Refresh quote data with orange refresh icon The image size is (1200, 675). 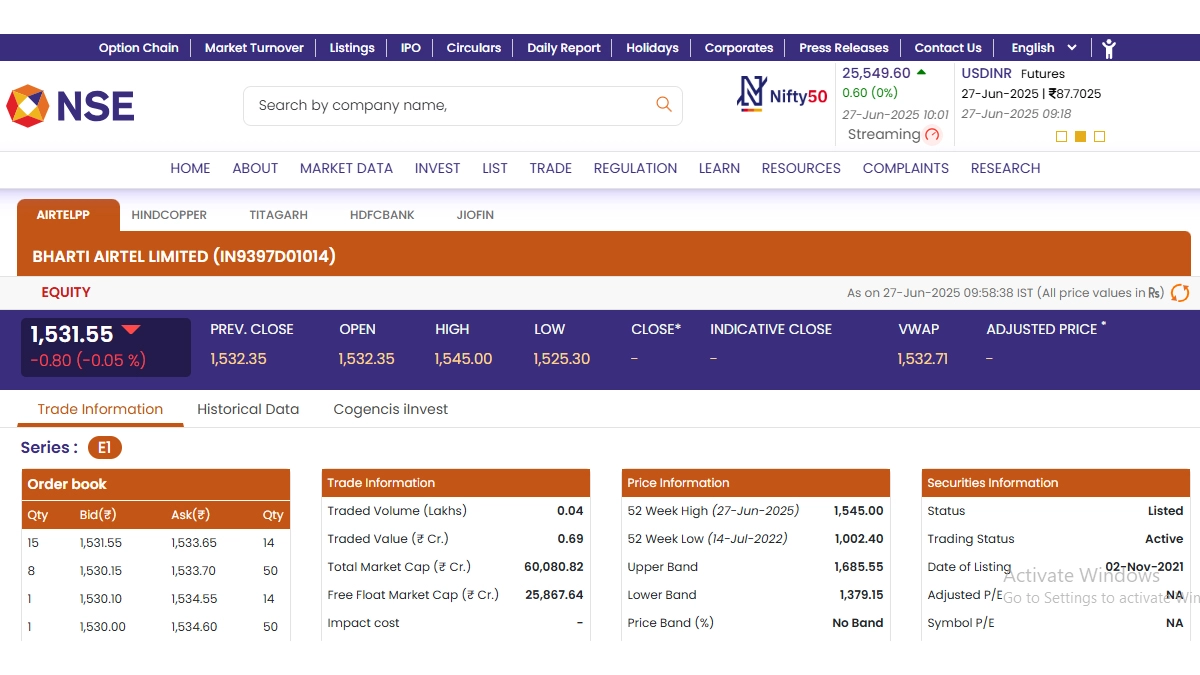tap(1180, 293)
